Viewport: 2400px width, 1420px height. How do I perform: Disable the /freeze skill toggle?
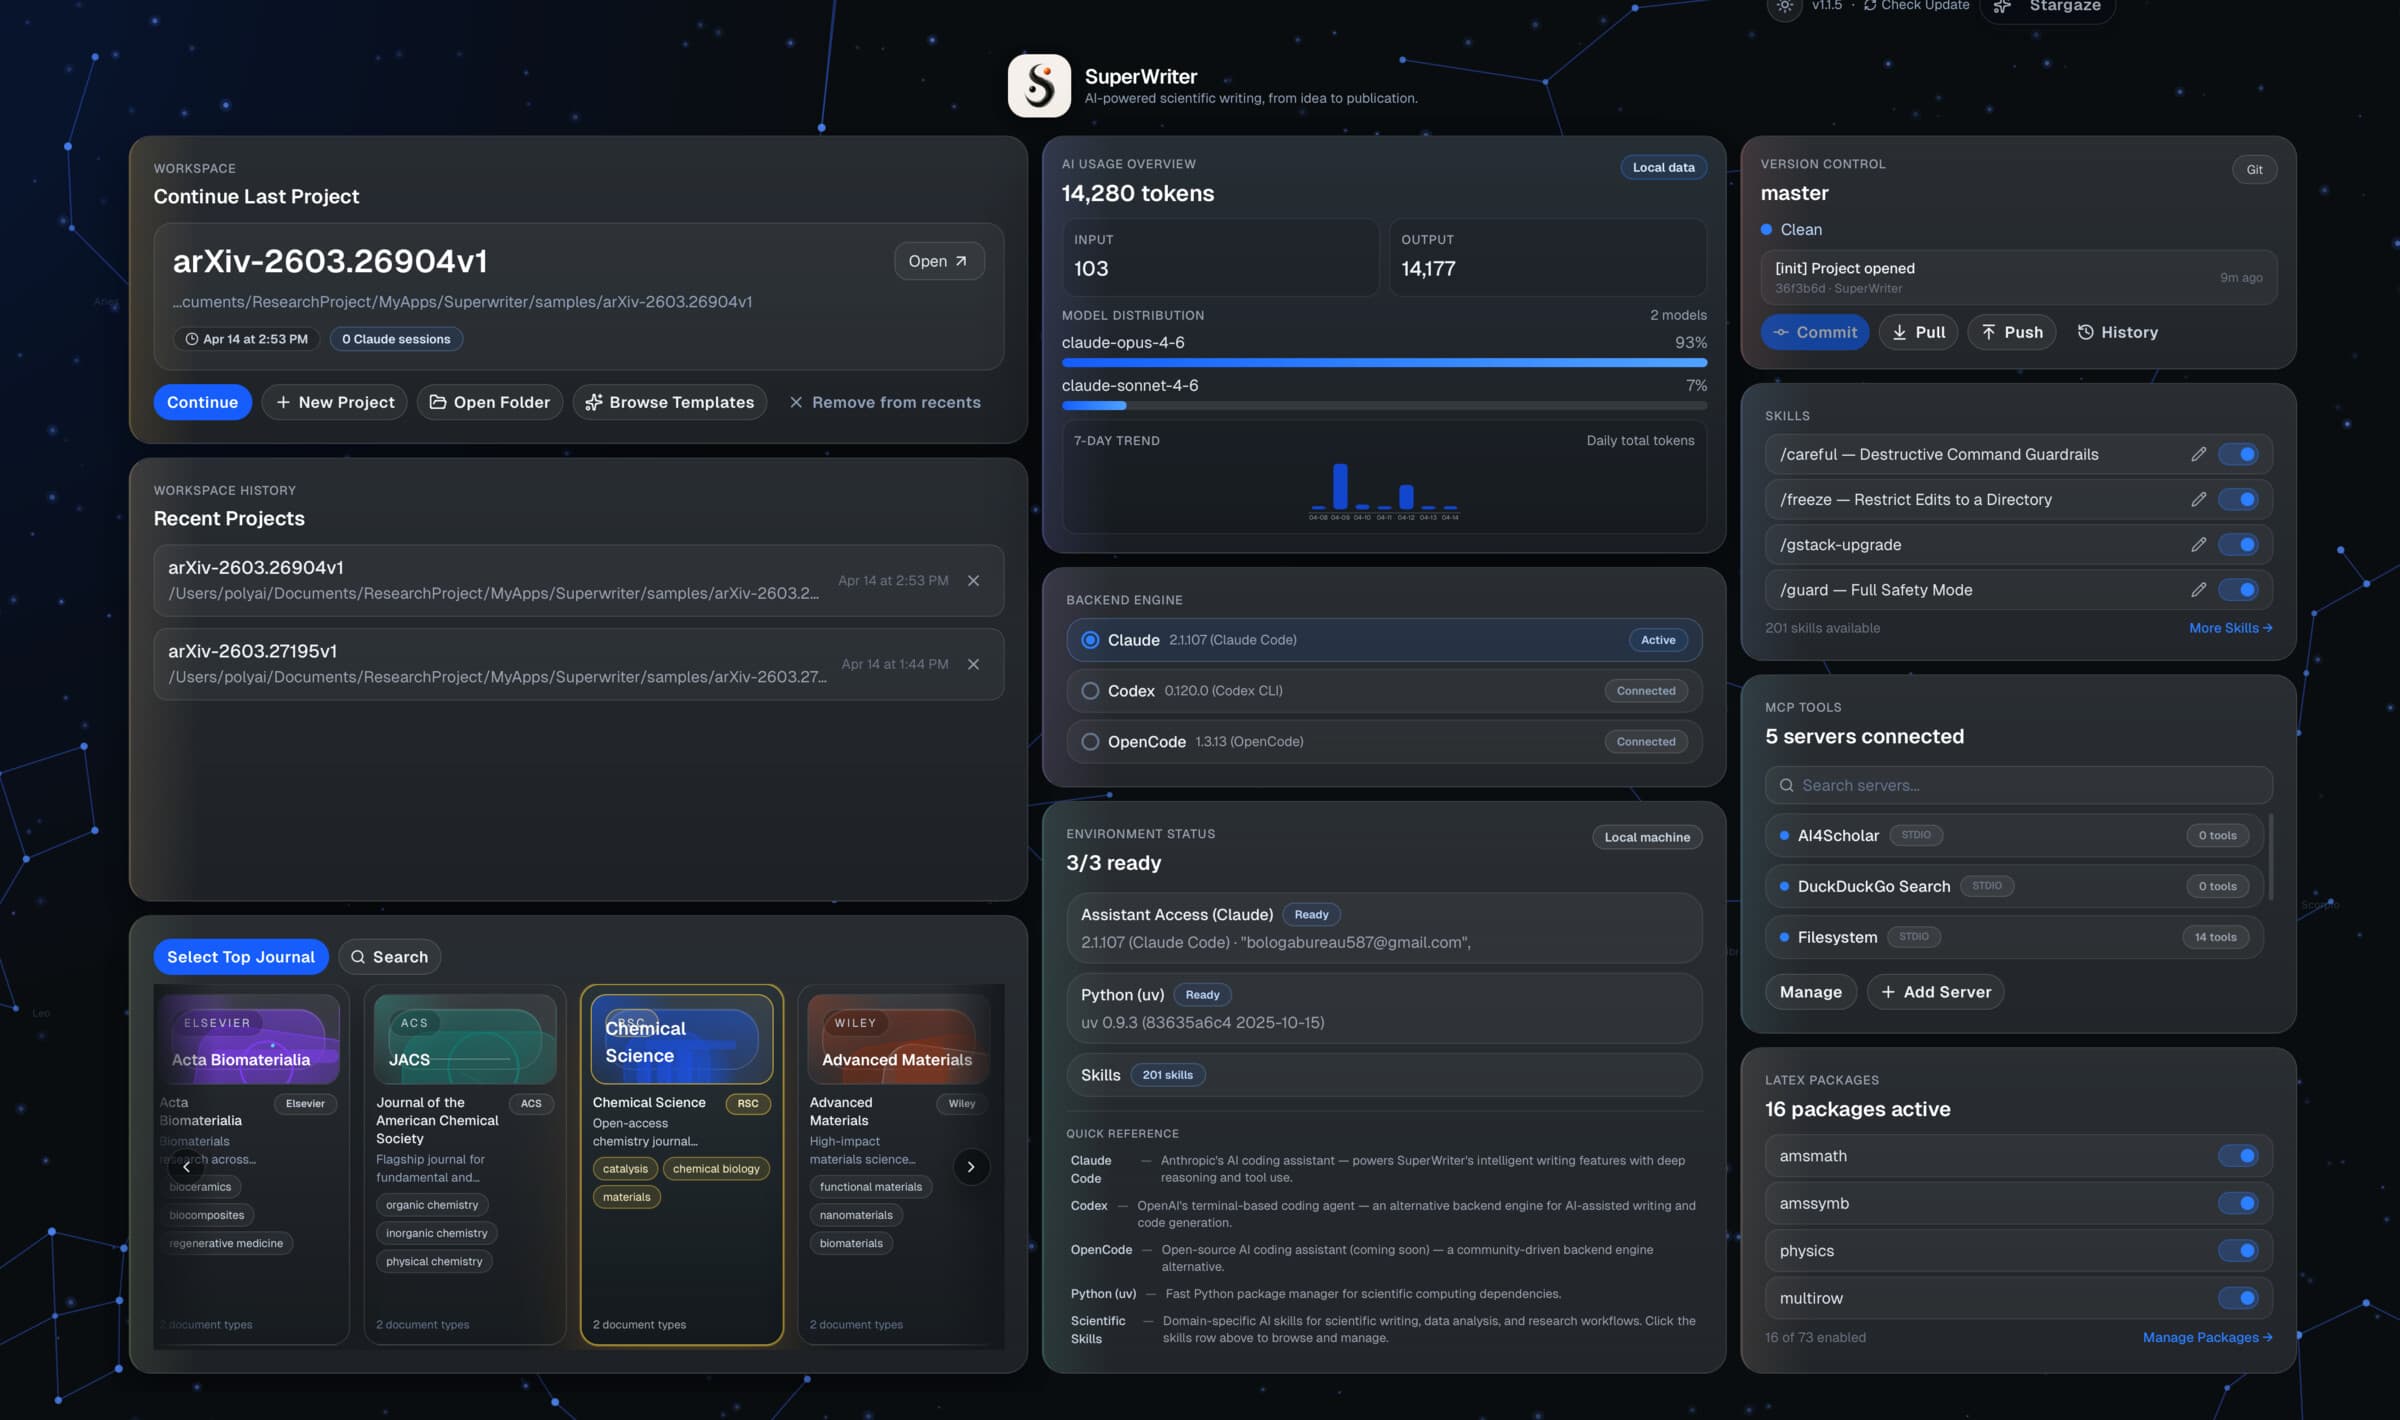[x=2240, y=499]
